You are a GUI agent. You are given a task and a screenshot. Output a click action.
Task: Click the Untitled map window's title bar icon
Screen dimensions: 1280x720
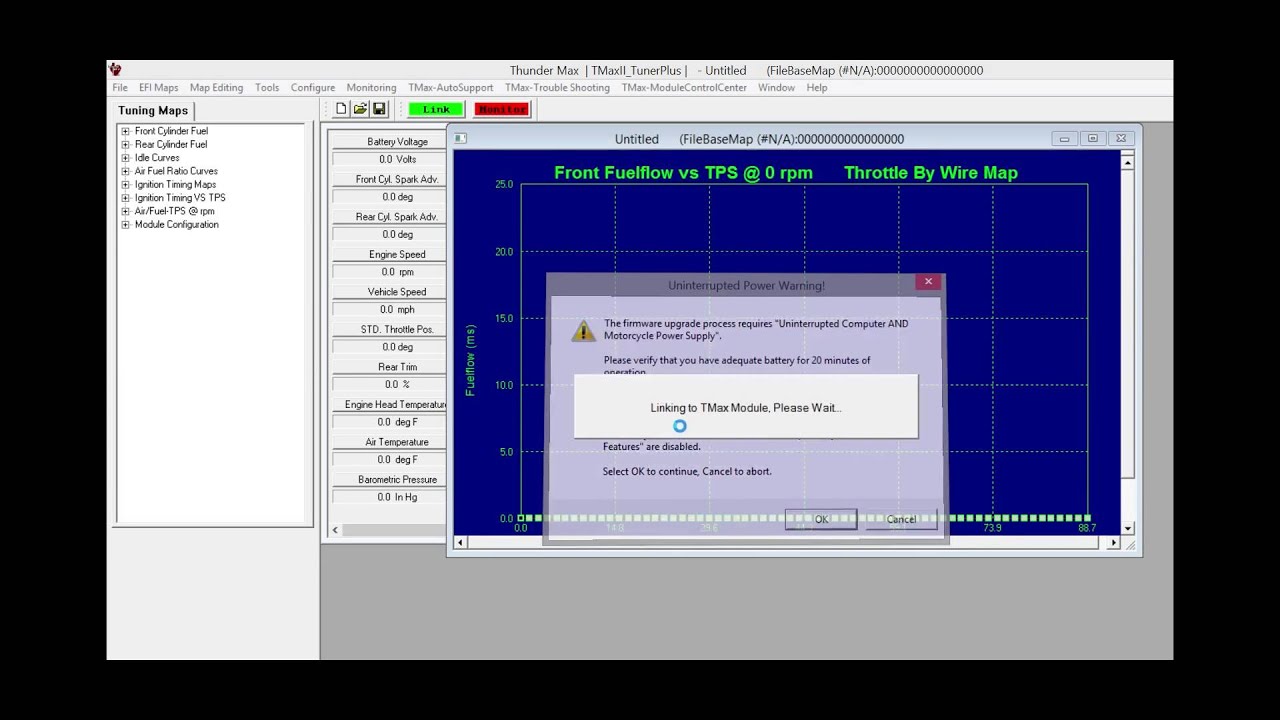pyautogui.click(x=460, y=139)
